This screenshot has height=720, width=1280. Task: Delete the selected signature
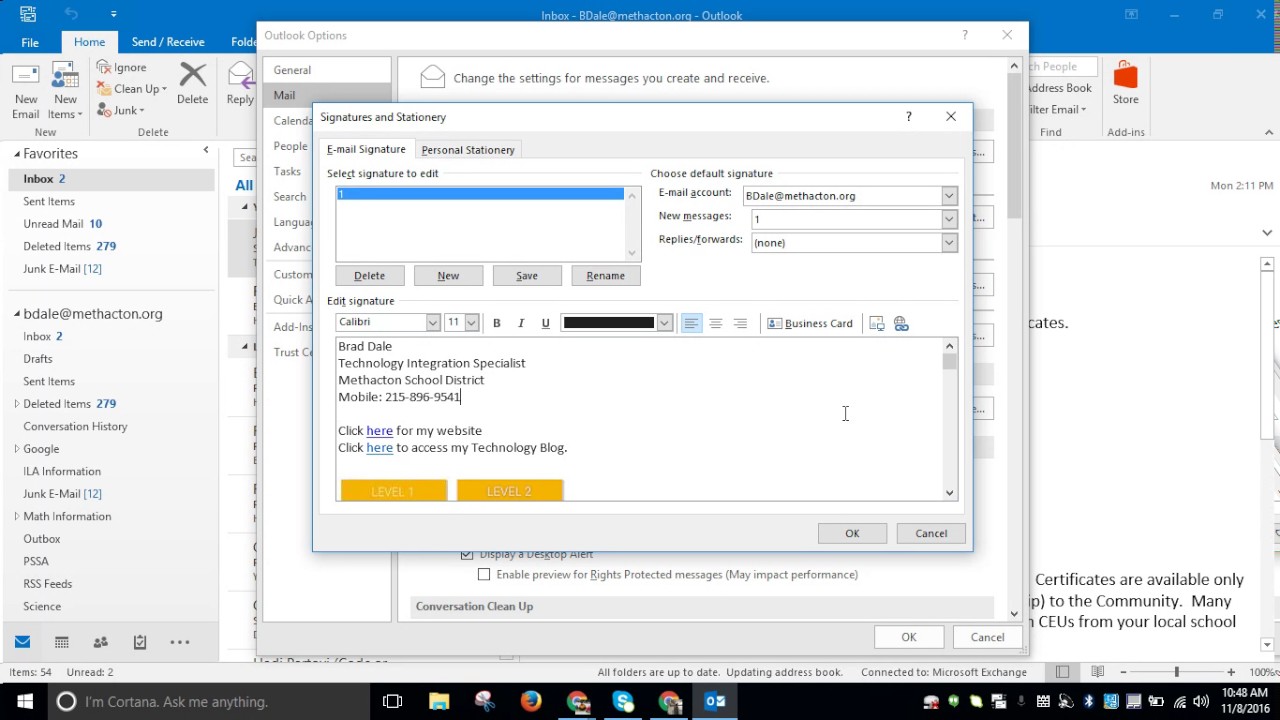pyautogui.click(x=369, y=276)
